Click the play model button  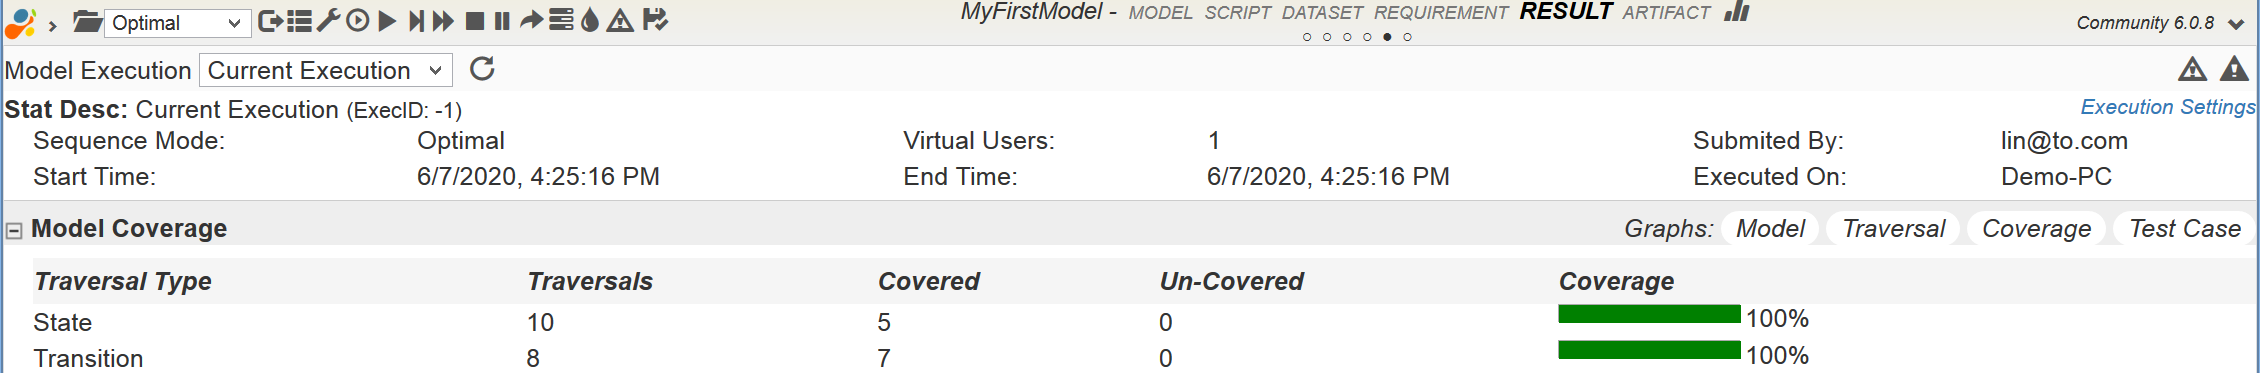387,21
